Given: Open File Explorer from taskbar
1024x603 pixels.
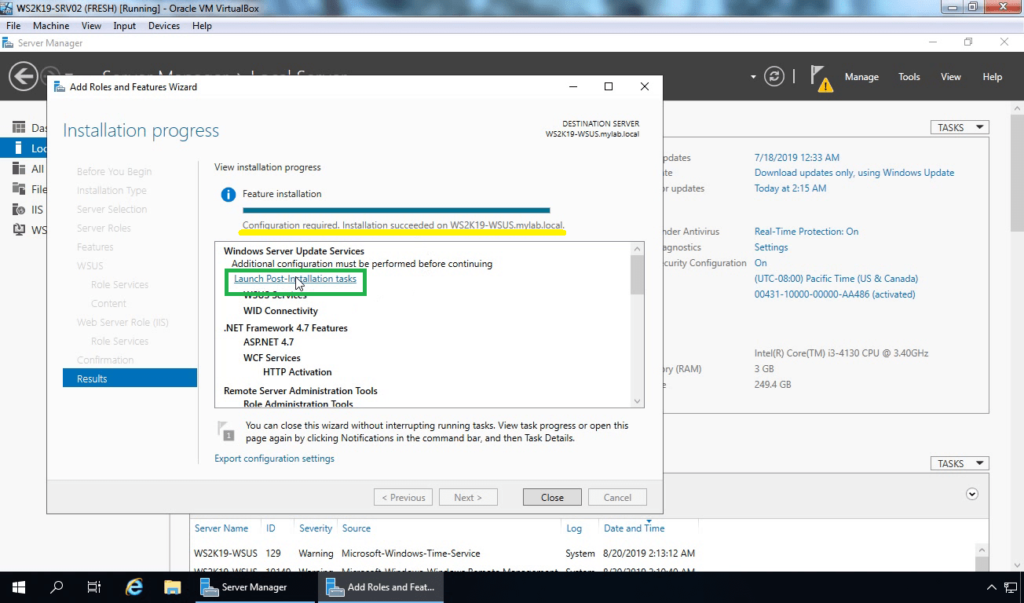Looking at the screenshot, I should [x=172, y=587].
